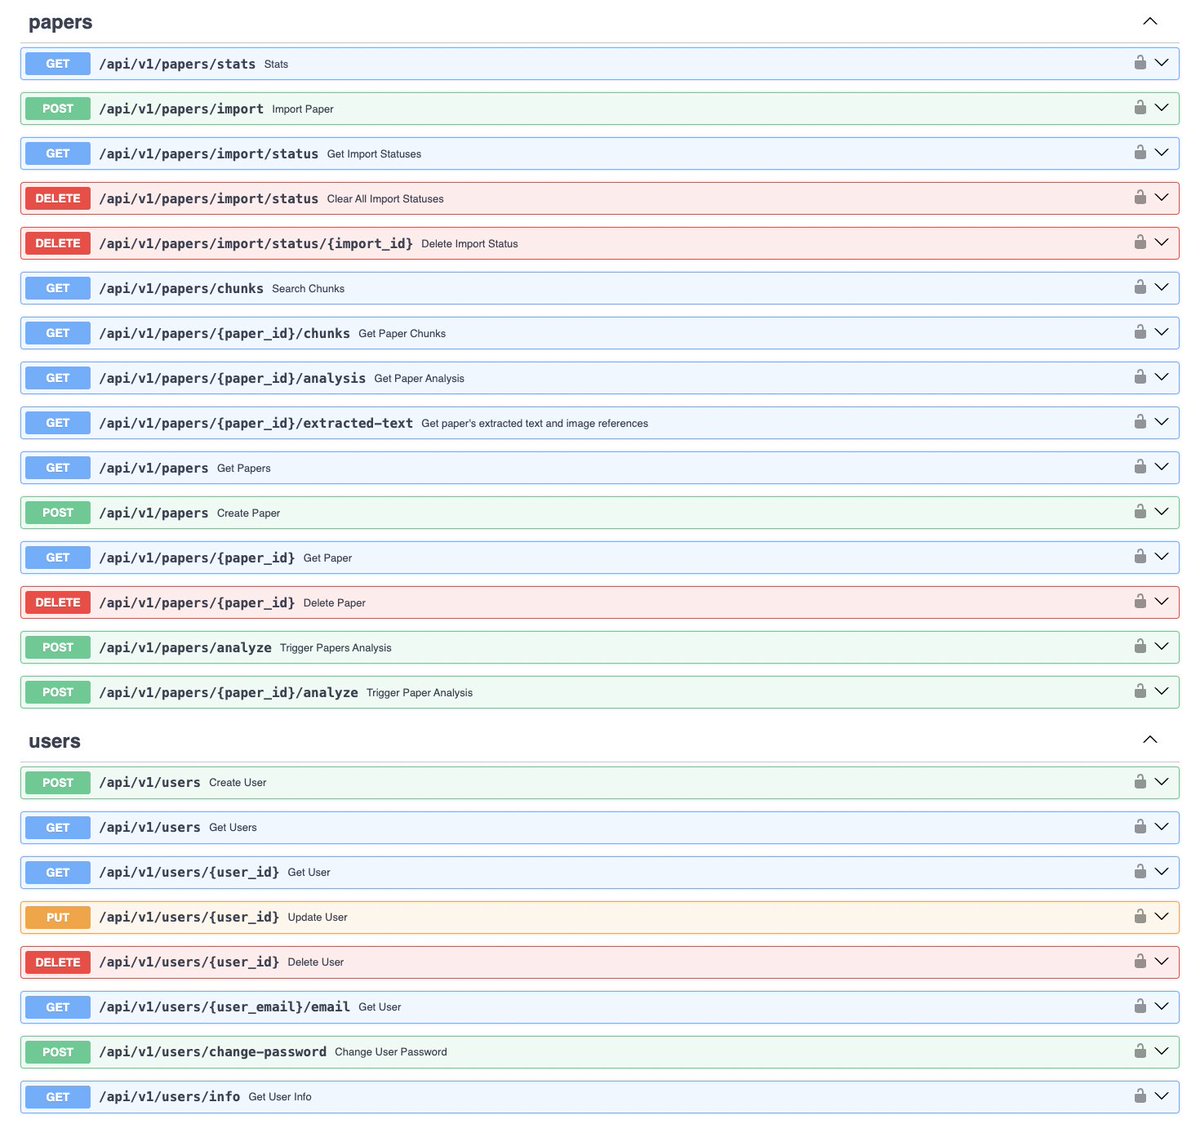Click the DELETE badge for Delete User
This screenshot has width=1200, height=1133.
click(58, 962)
